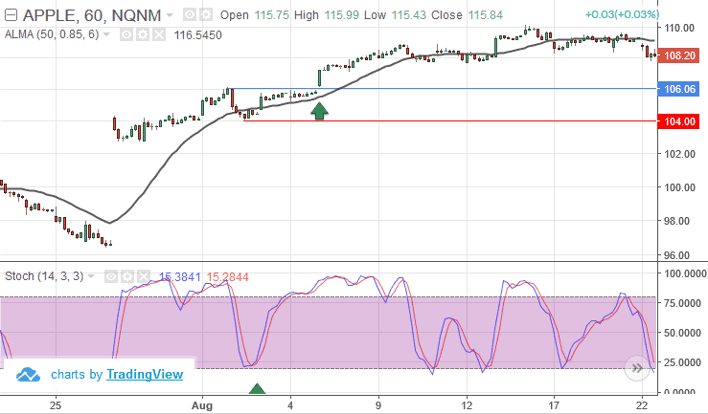Image resolution: width=708 pixels, height=414 pixels.
Task: Collapse the chart legend with the minus box
Action: click(x=10, y=15)
